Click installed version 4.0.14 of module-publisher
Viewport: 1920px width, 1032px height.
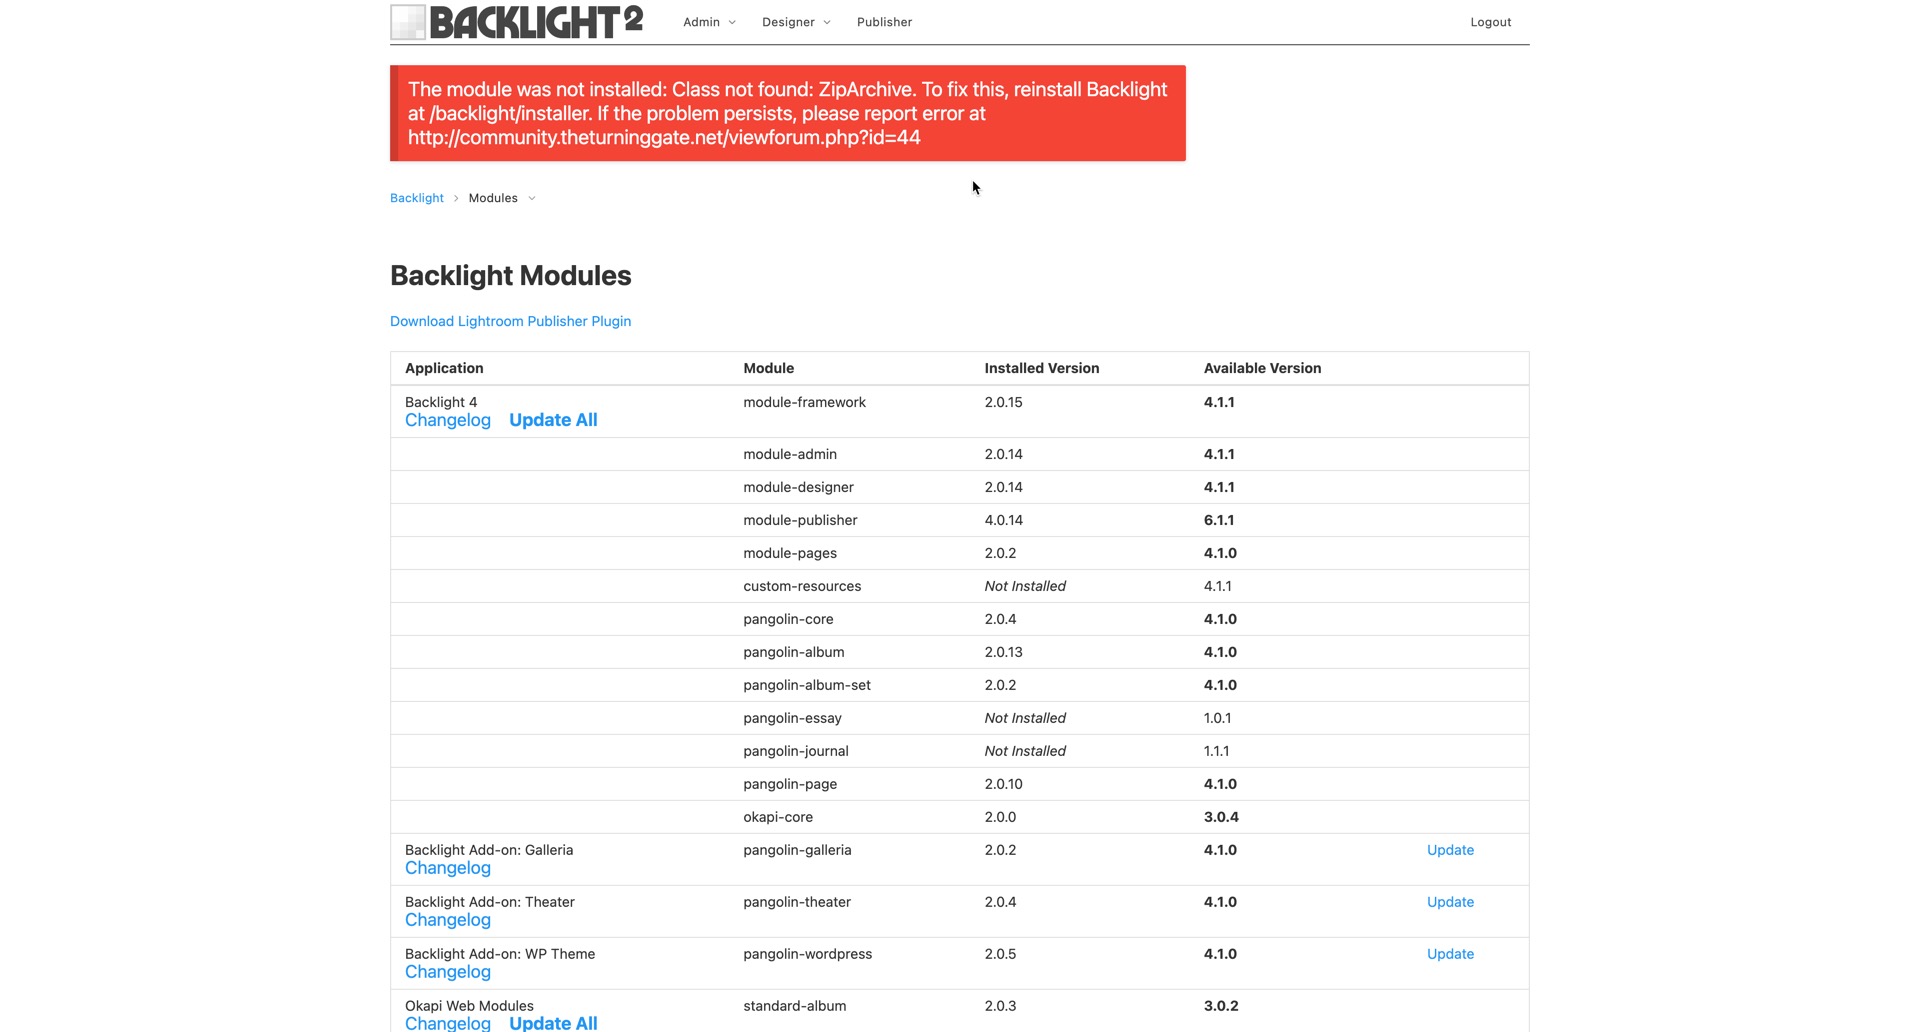coord(1003,520)
